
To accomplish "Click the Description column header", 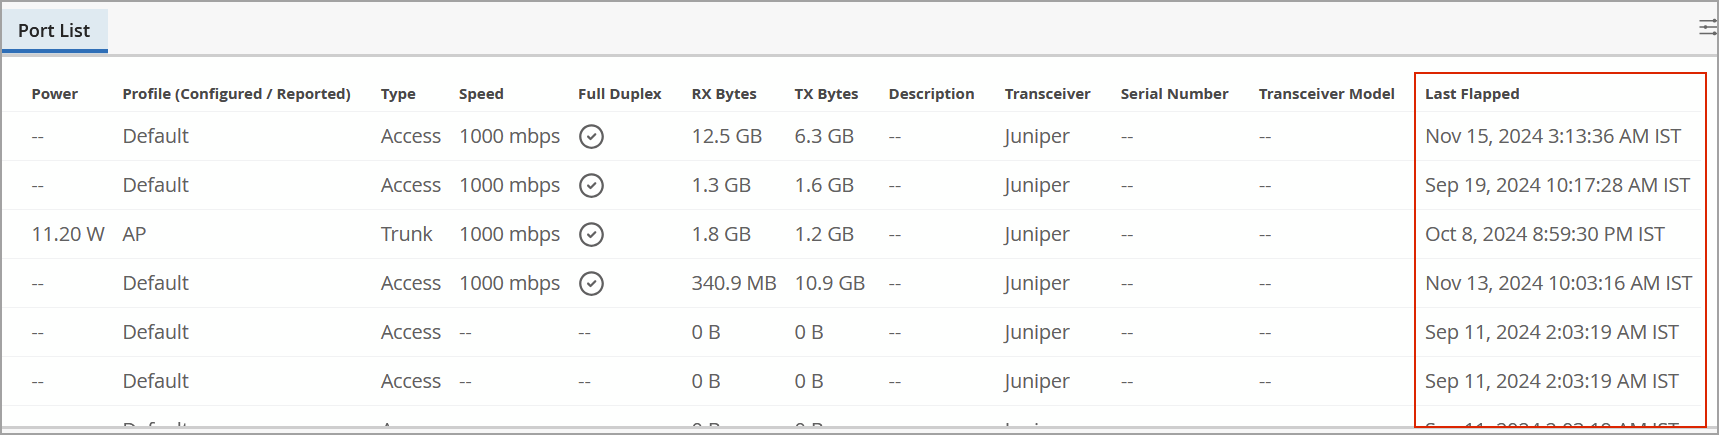I will [x=931, y=94].
